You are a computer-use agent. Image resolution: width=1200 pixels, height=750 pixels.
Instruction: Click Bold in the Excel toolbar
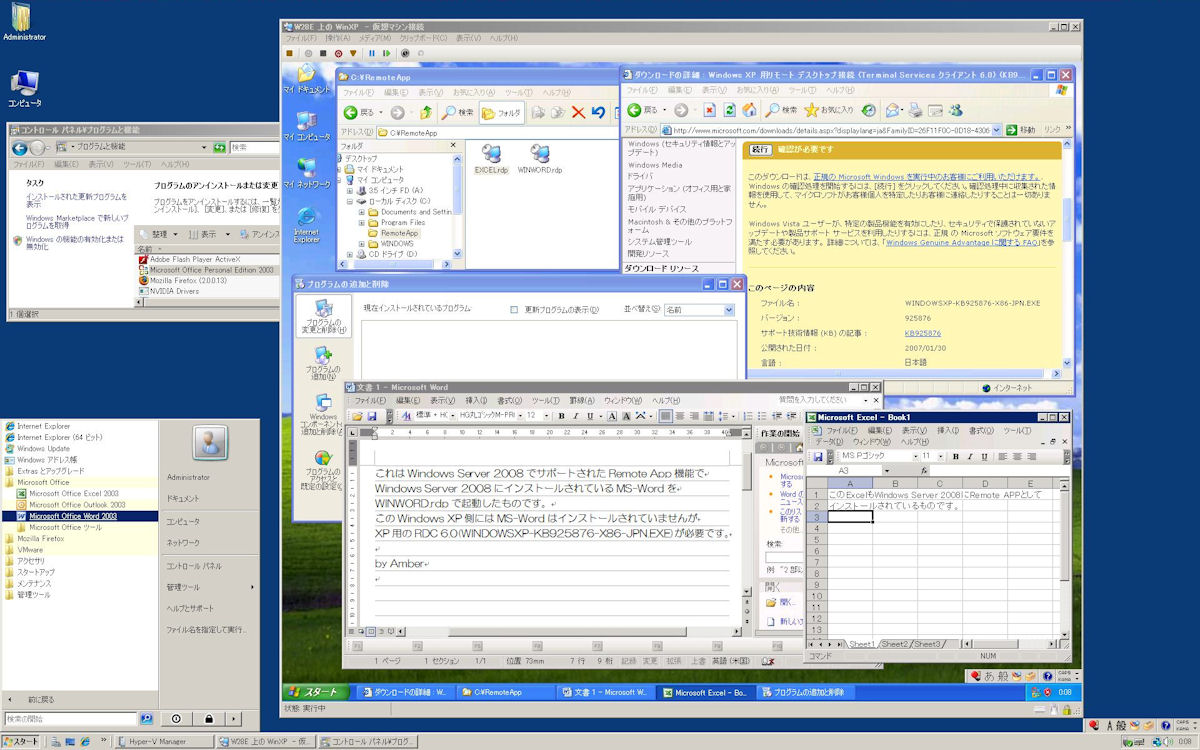[955, 456]
